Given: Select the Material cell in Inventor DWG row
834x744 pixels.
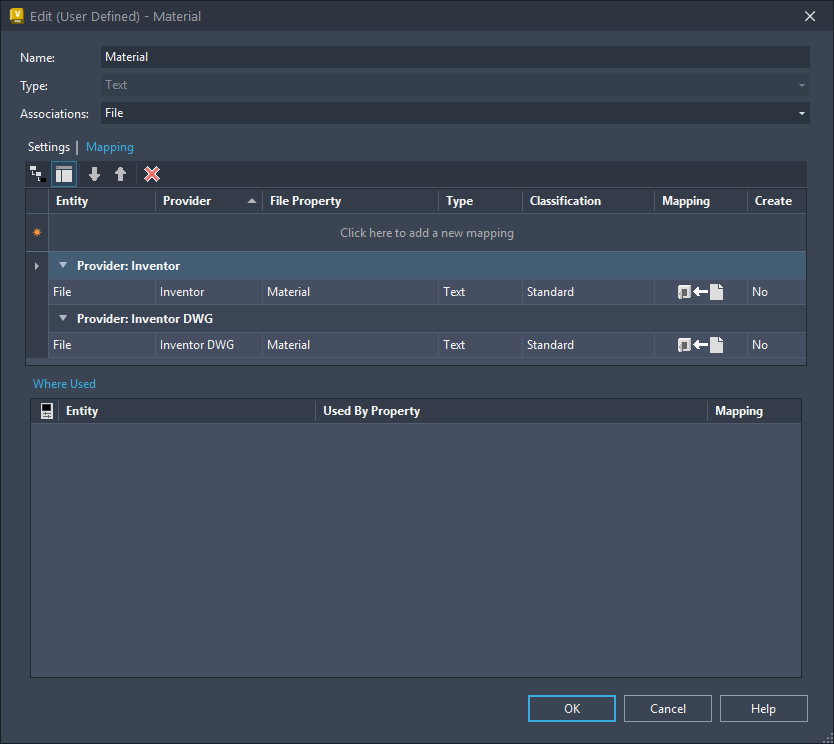Looking at the screenshot, I should click(350, 345).
